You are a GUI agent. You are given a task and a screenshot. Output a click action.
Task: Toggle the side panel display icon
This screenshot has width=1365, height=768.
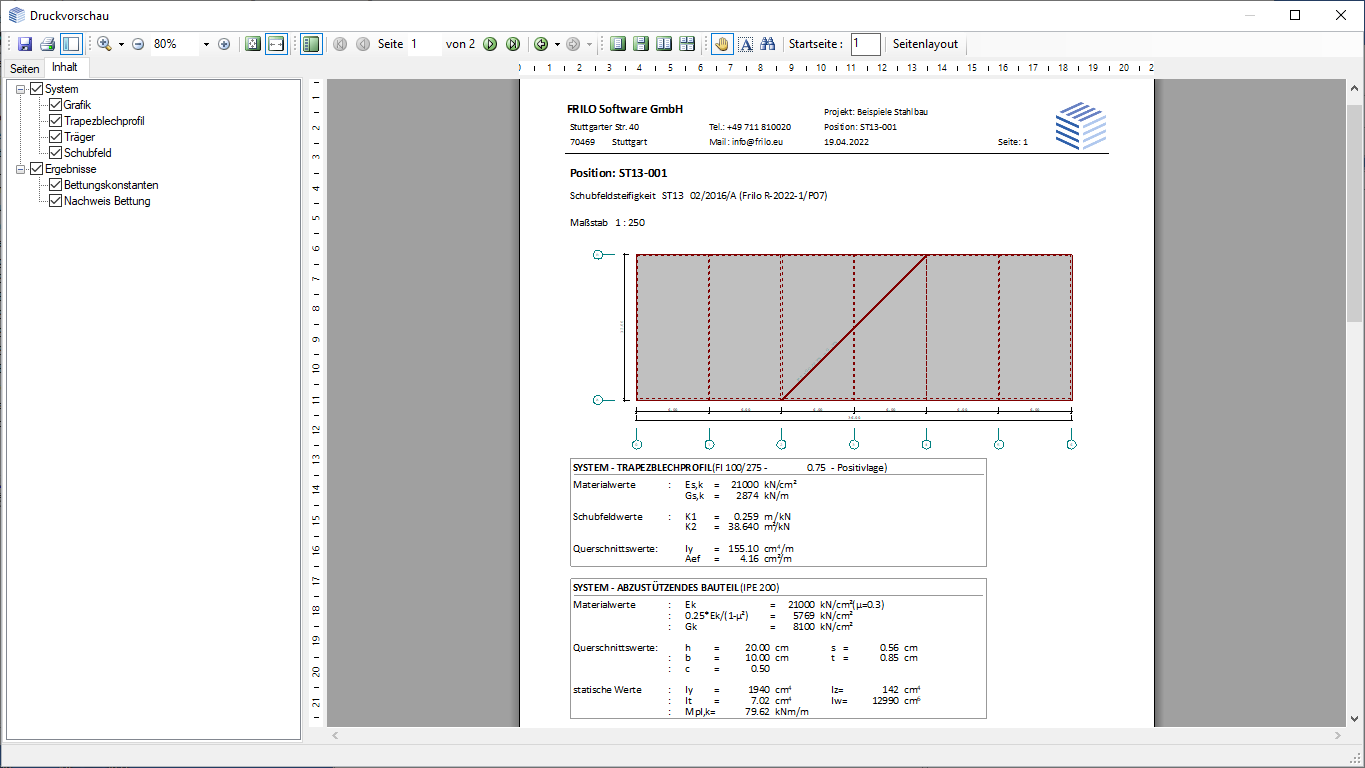pyautogui.click(x=71, y=44)
